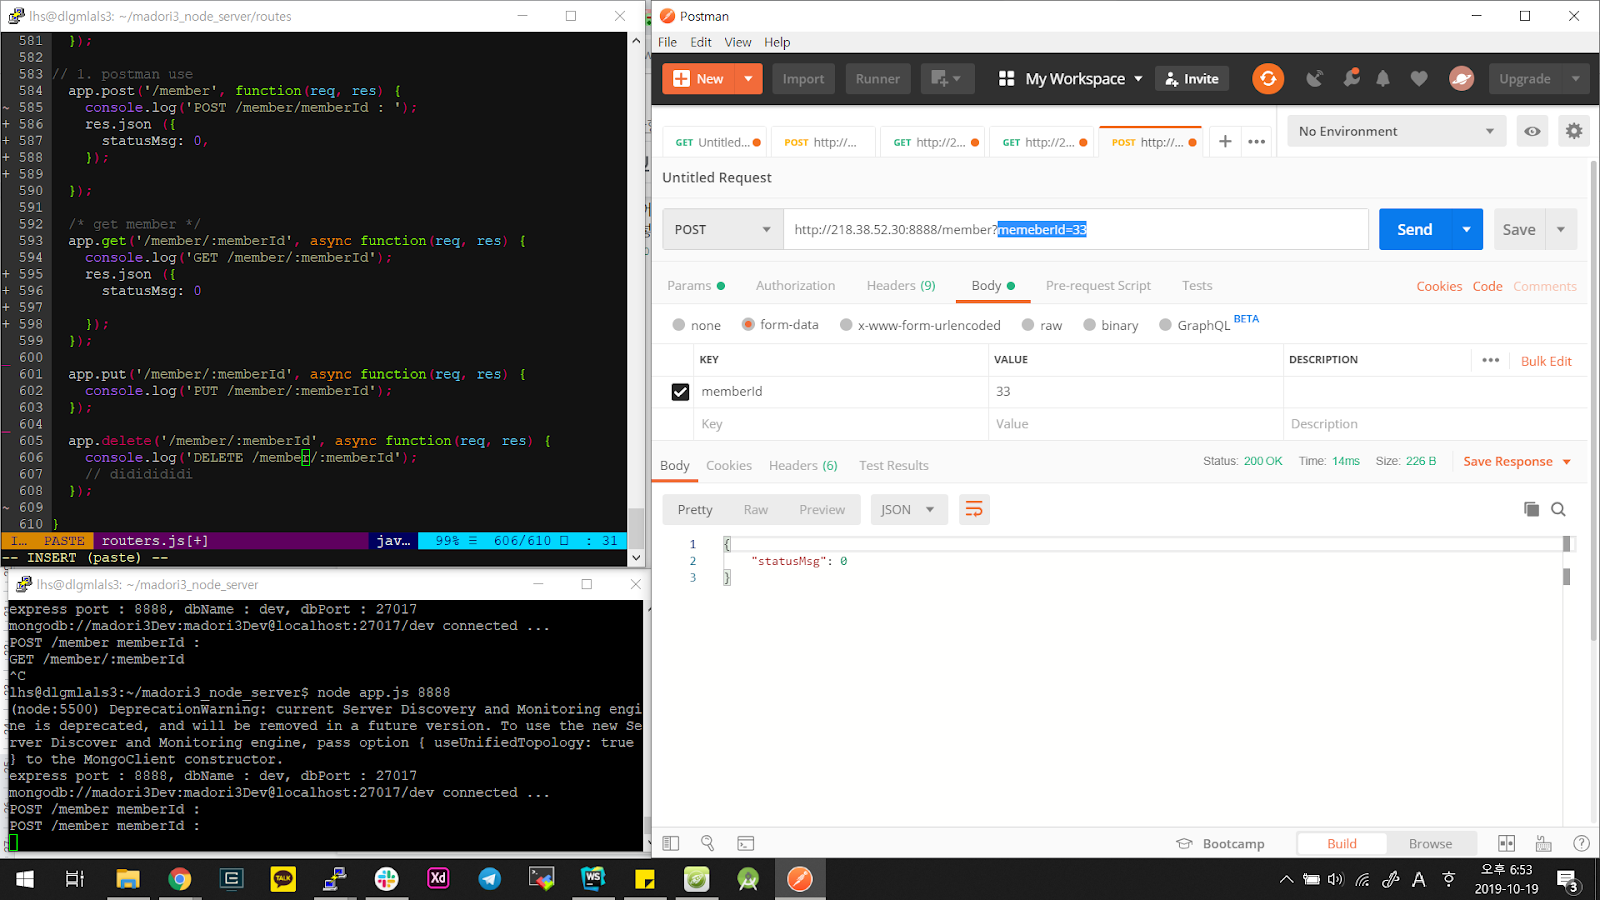Open Find and Replace in Postman footer
The width and height of the screenshot is (1600, 900).
click(708, 843)
